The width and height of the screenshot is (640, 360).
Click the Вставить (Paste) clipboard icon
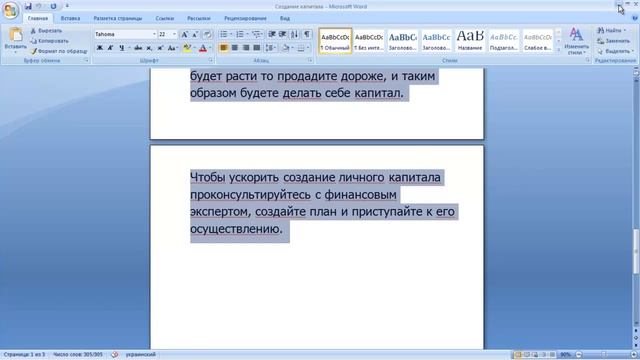16,35
